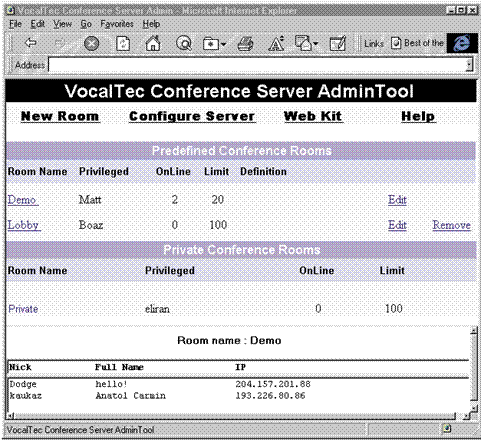Open the Web Kit link
Viewport: 481px width, 440px height.
click(313, 116)
